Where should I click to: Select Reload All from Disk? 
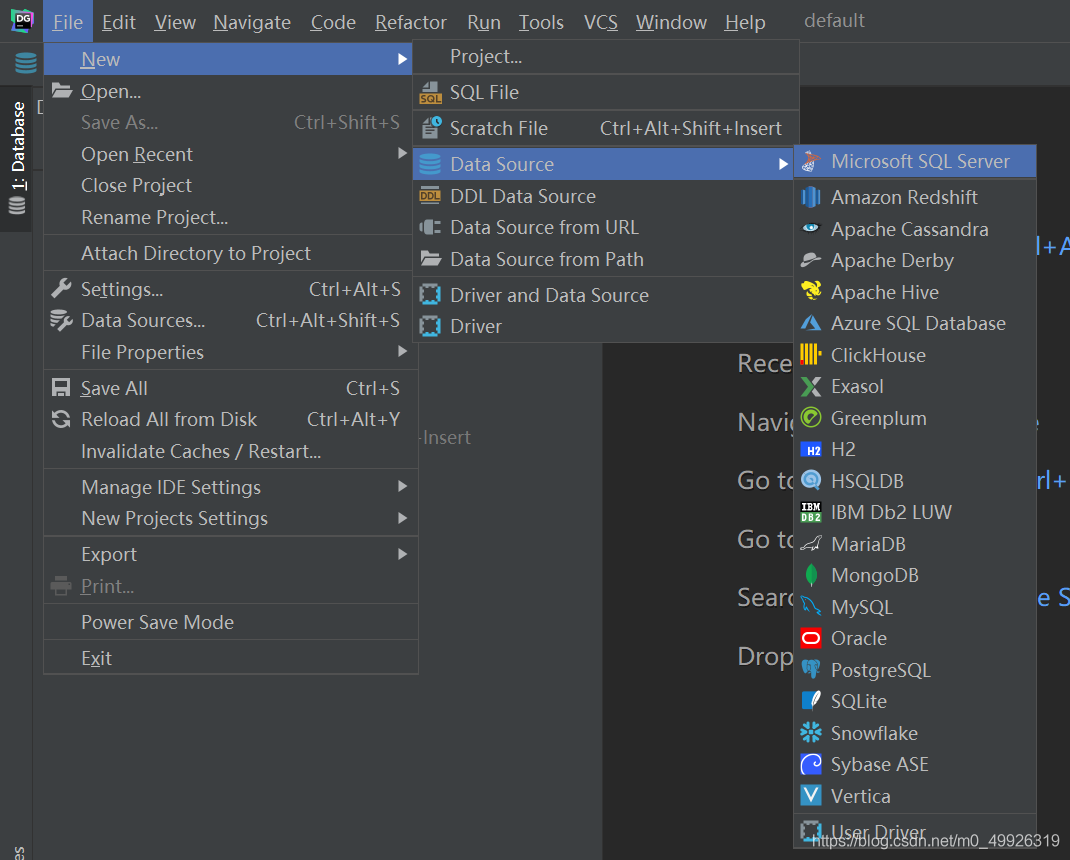click(231, 420)
